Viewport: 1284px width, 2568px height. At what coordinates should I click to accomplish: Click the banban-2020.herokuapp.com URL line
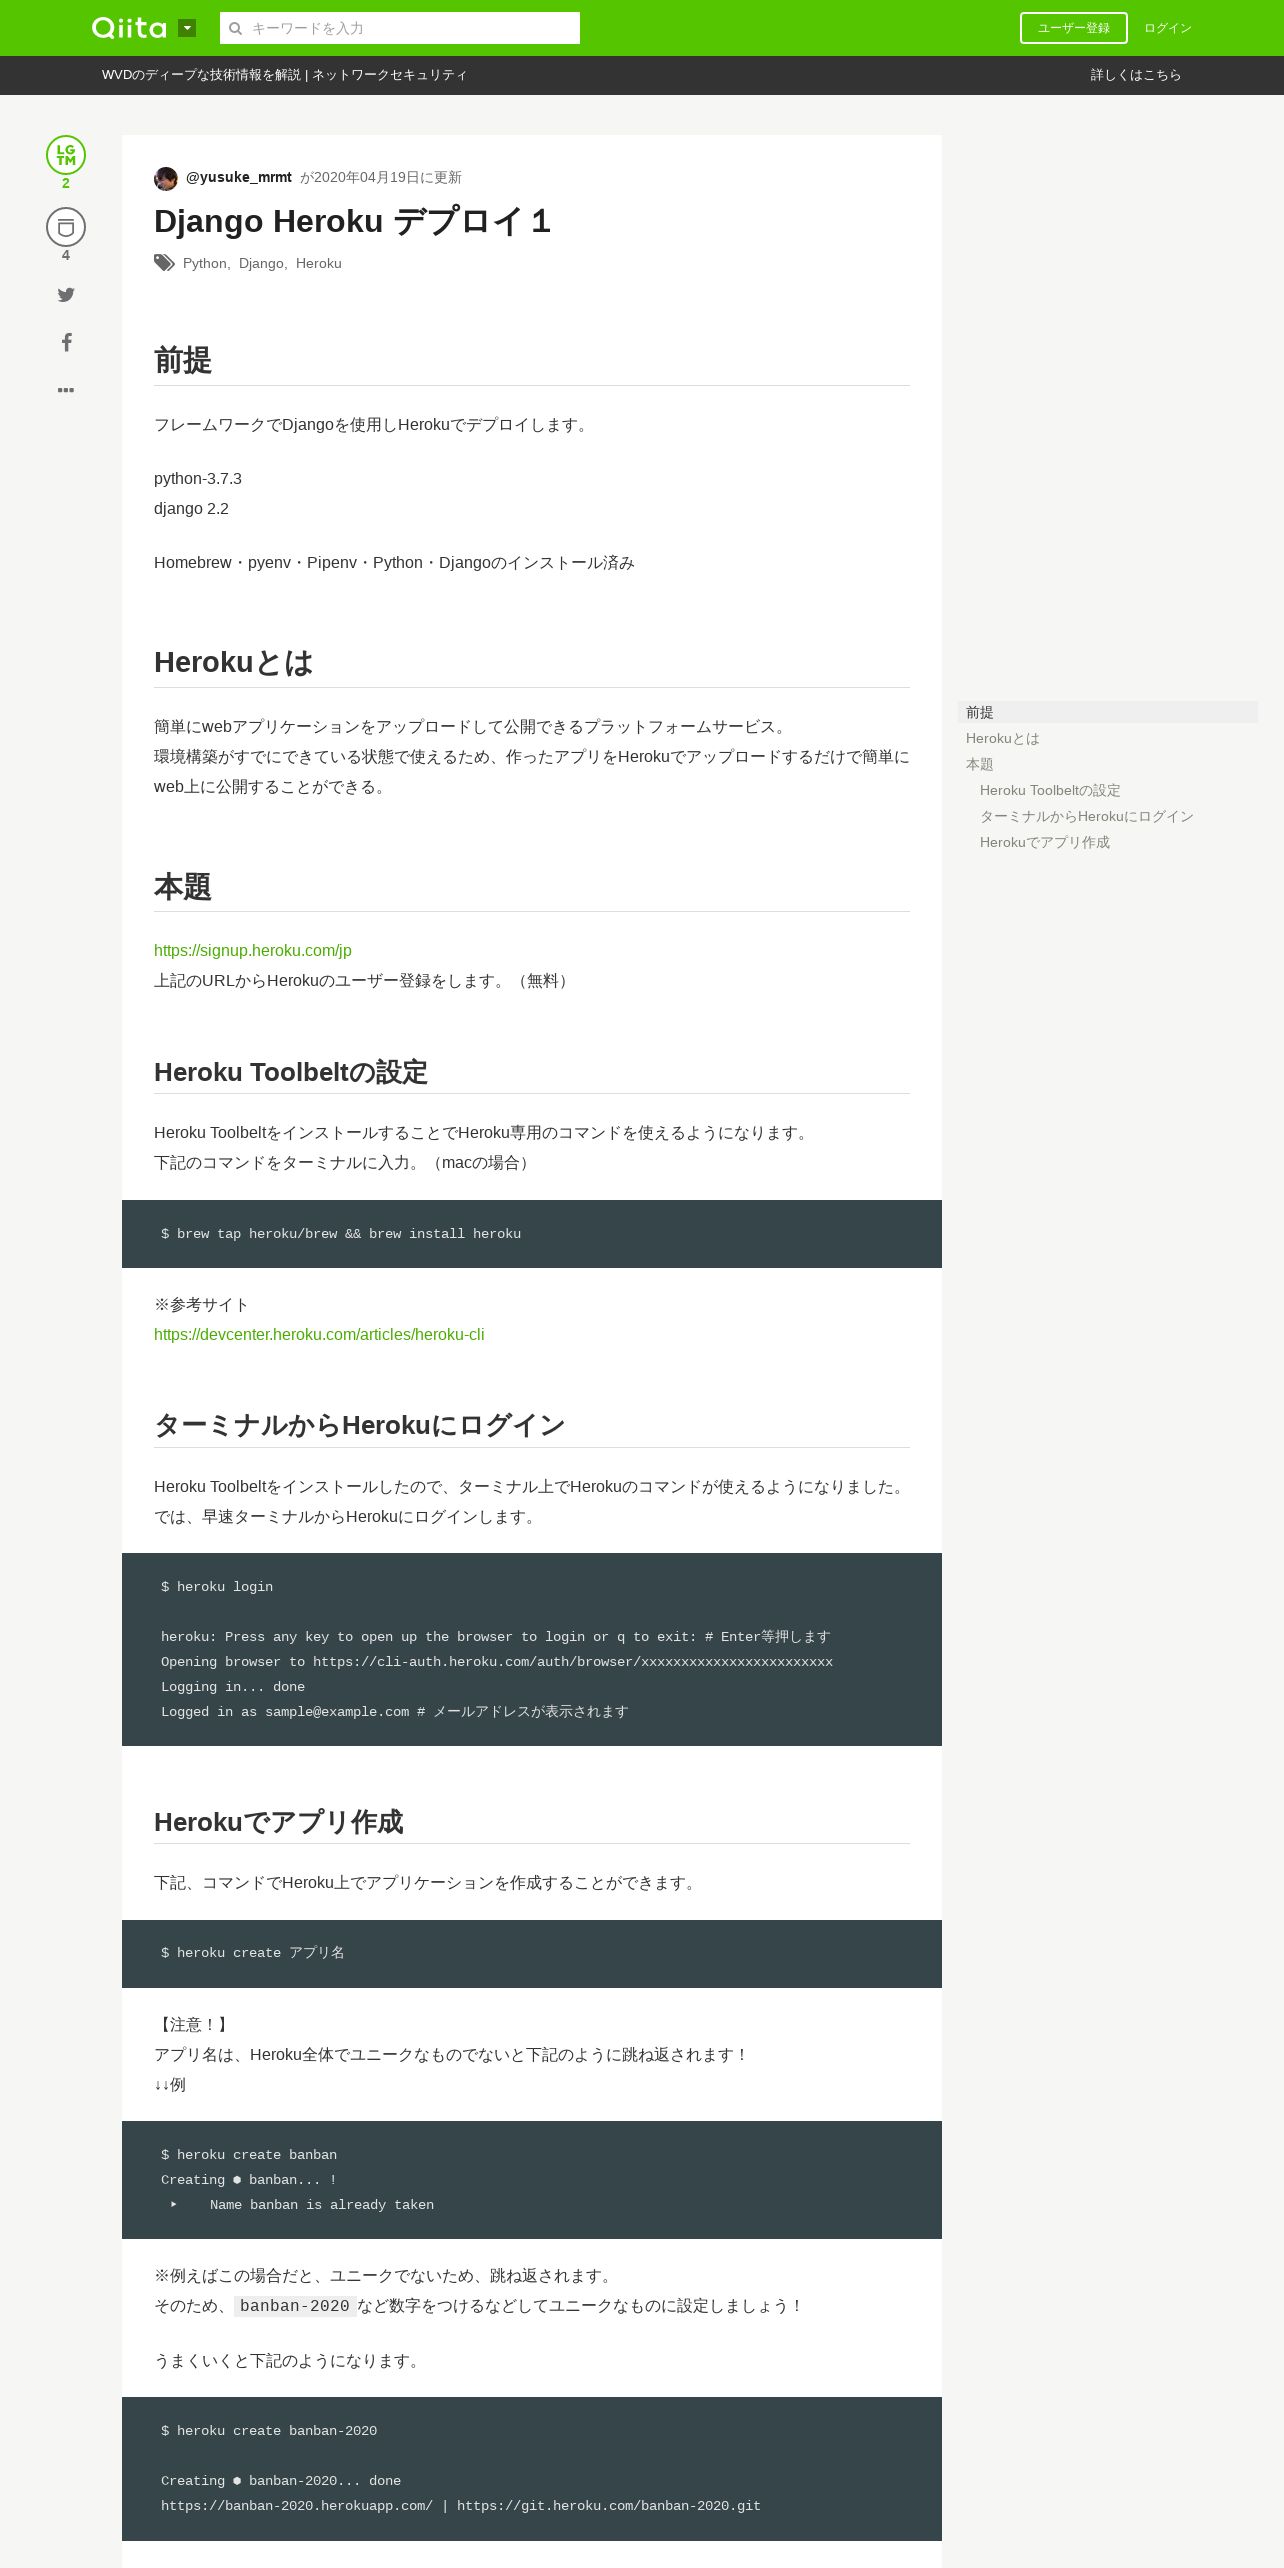click(461, 2506)
